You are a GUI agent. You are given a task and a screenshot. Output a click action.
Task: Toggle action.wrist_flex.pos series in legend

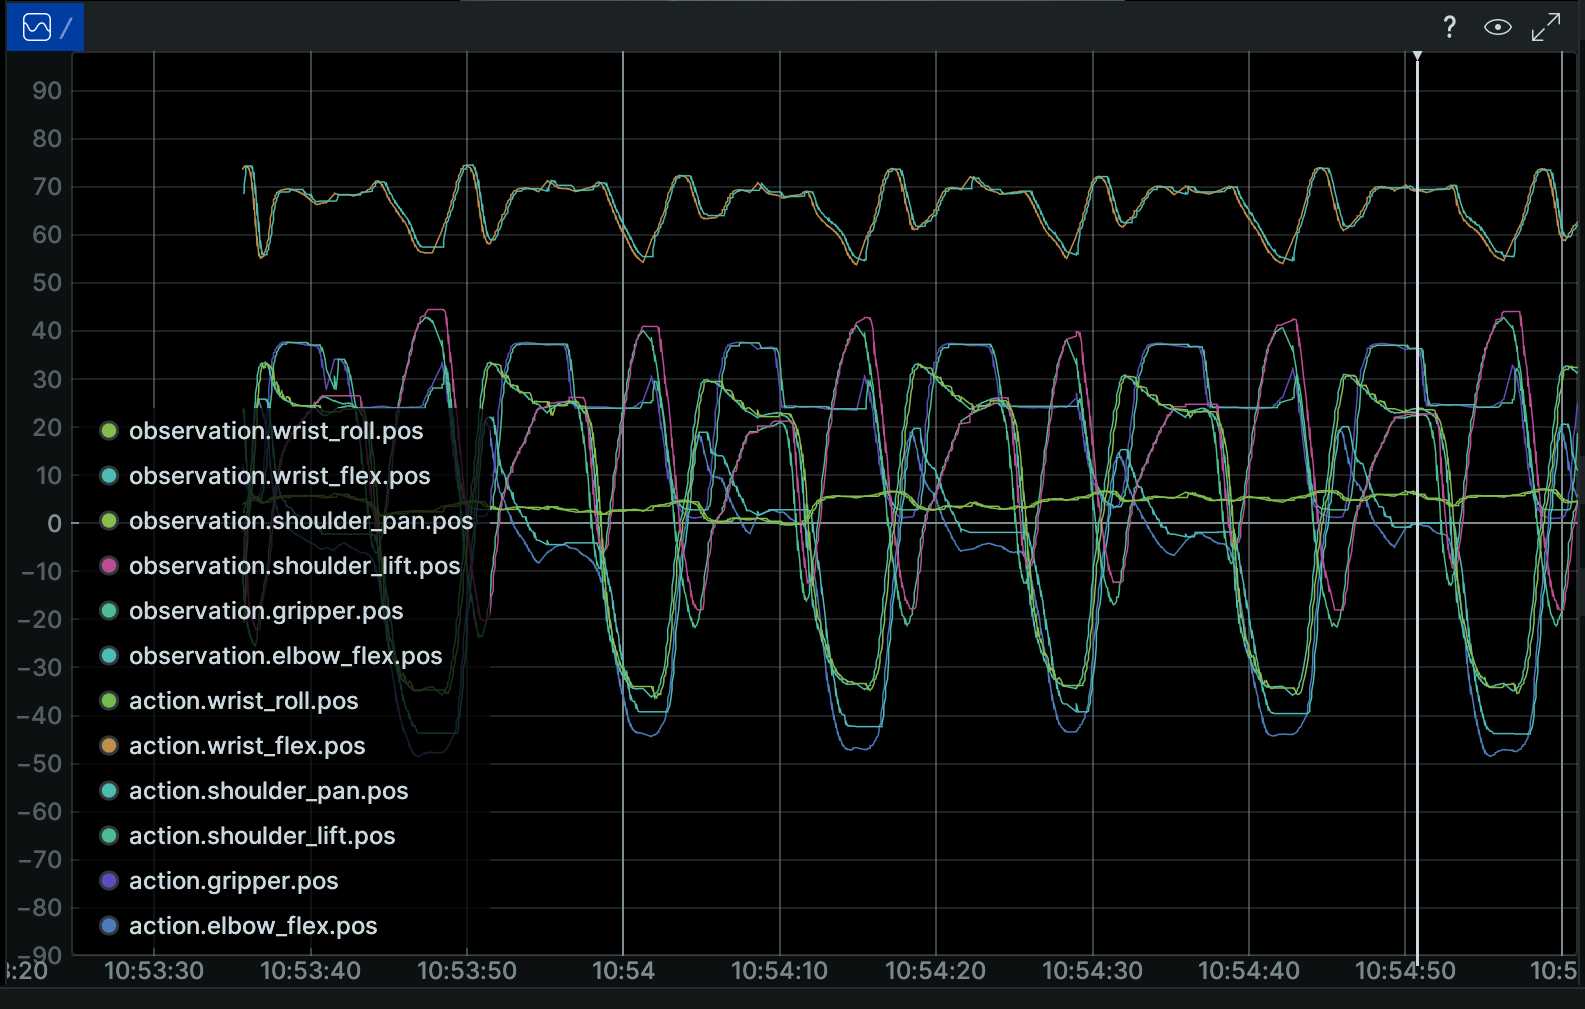233,746
